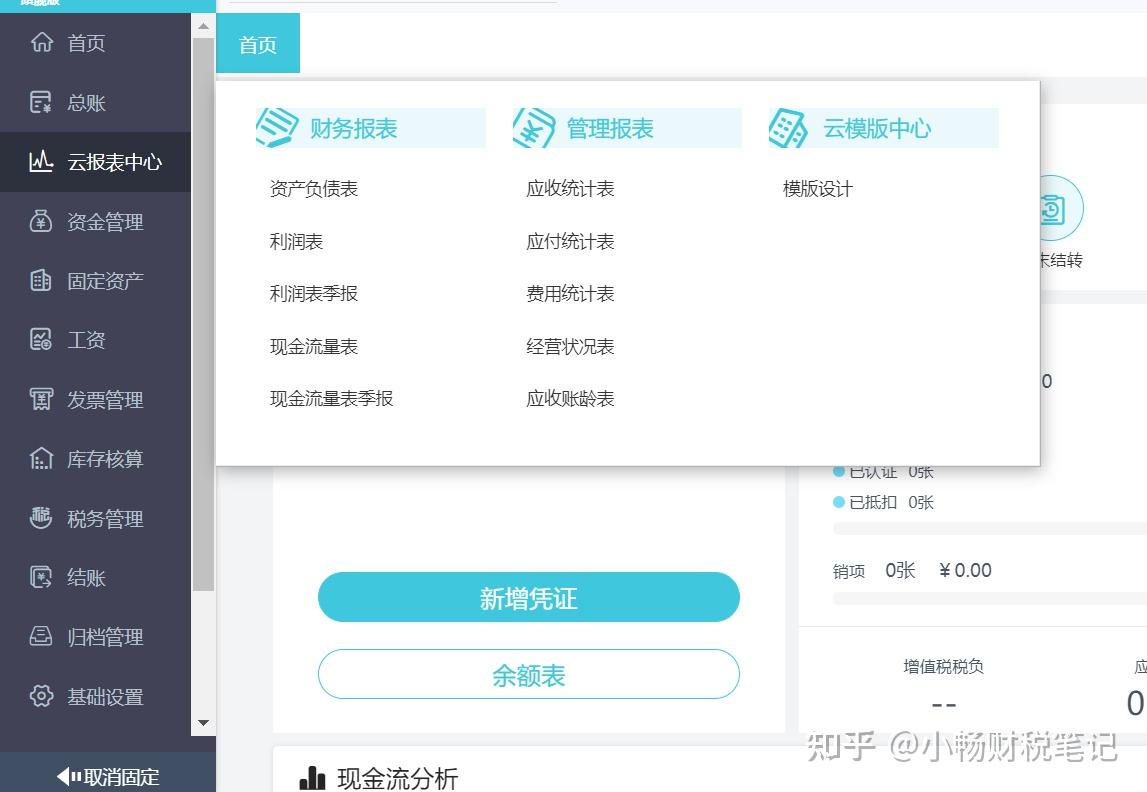Select the 现金流量表季报 menu entry
Screen dimensions: 1147x792
[331, 399]
